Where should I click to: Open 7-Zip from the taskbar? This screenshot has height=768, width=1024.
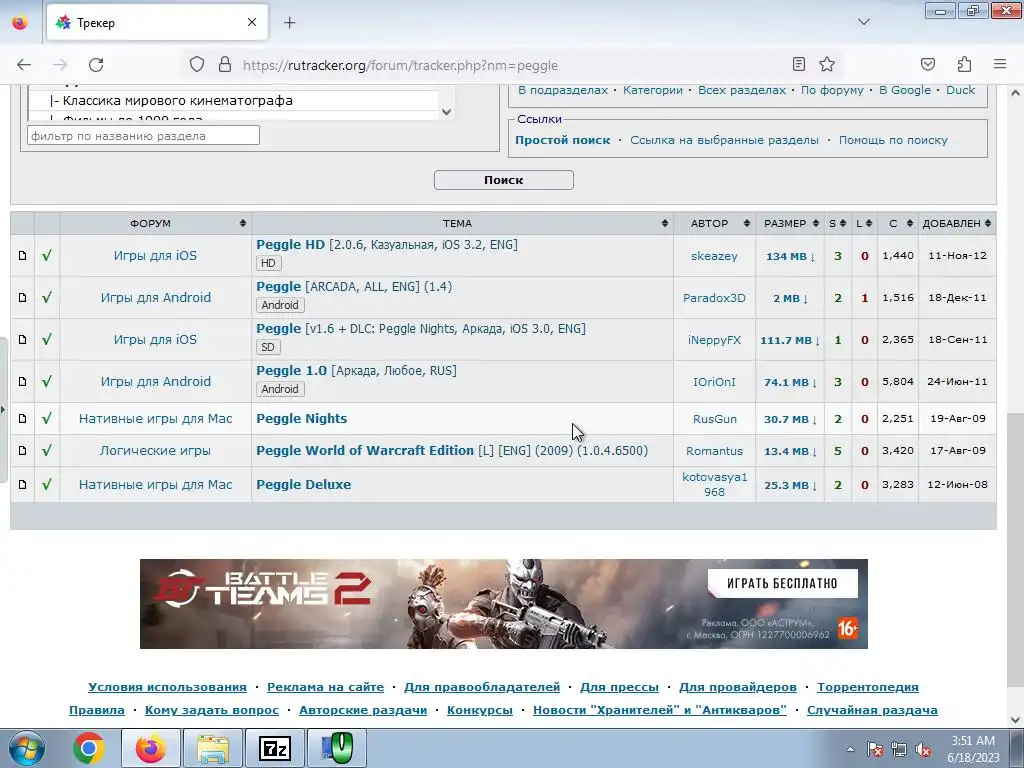[x=274, y=748]
